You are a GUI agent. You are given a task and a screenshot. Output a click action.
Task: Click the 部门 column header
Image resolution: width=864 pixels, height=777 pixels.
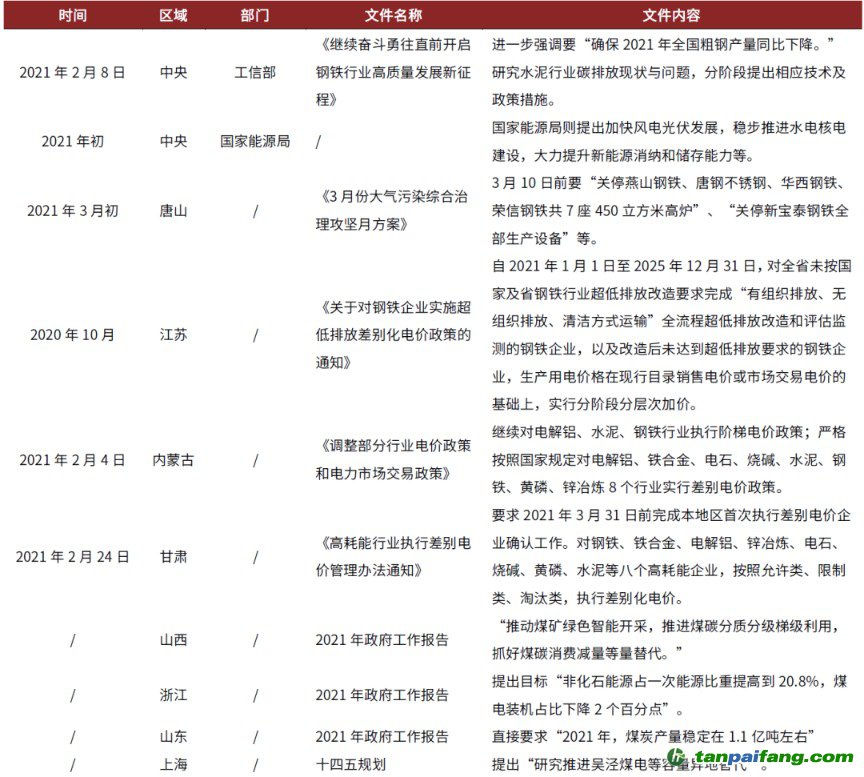tap(255, 15)
